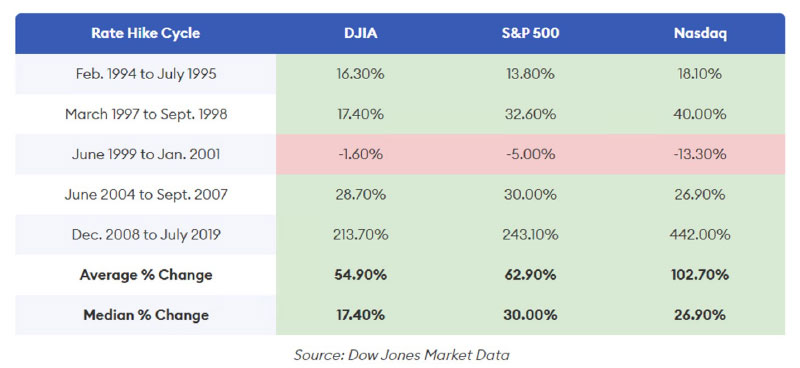Select the -1.60% DJIA cell

pos(360,154)
